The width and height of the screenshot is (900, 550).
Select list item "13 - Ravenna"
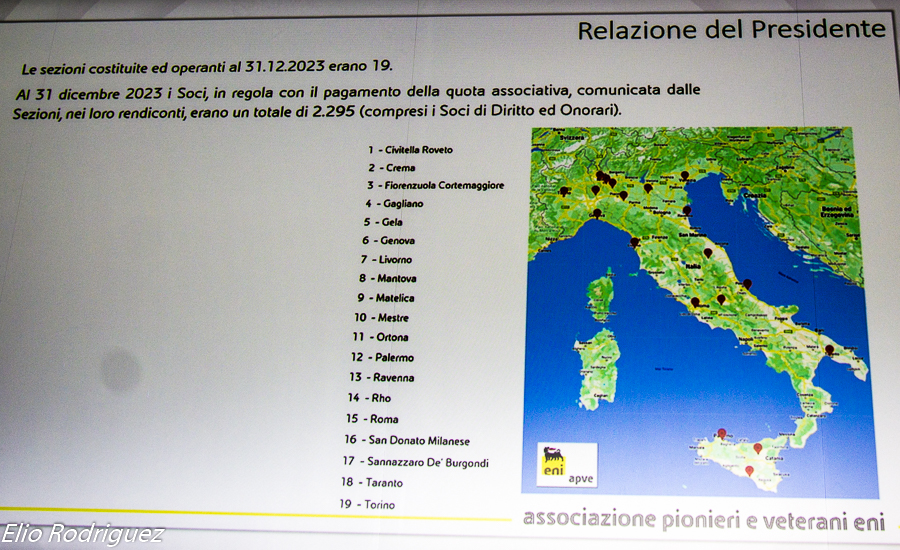pyautogui.click(x=381, y=377)
